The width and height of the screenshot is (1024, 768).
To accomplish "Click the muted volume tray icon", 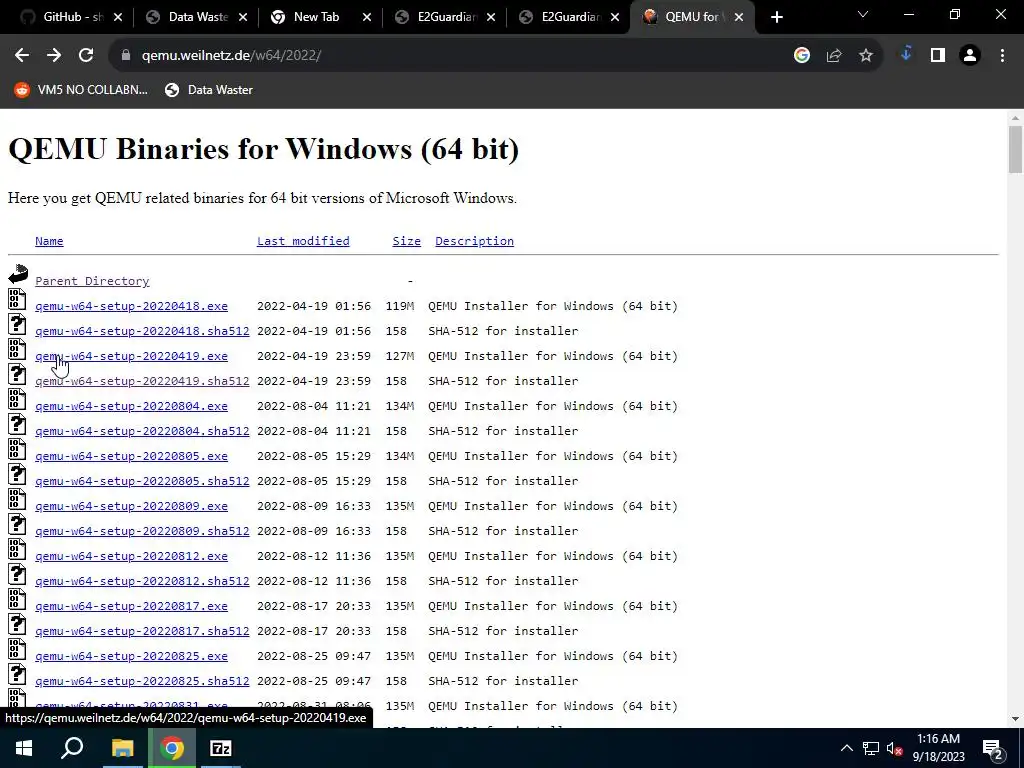I will point(894,748).
